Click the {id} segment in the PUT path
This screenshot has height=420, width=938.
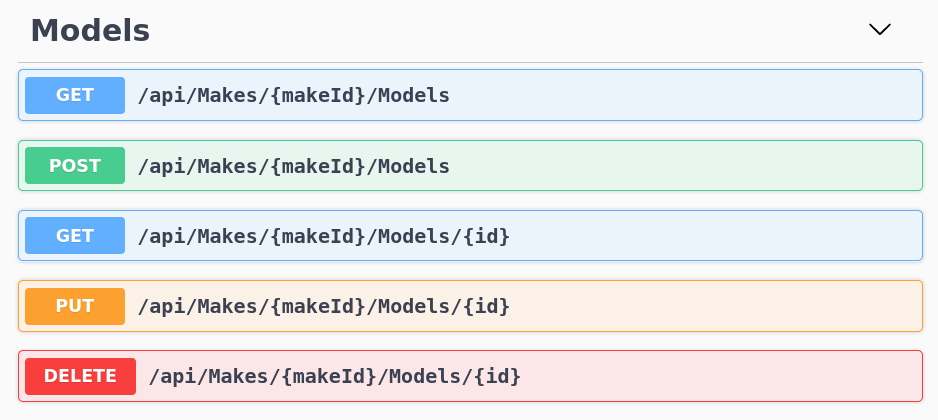coord(488,306)
